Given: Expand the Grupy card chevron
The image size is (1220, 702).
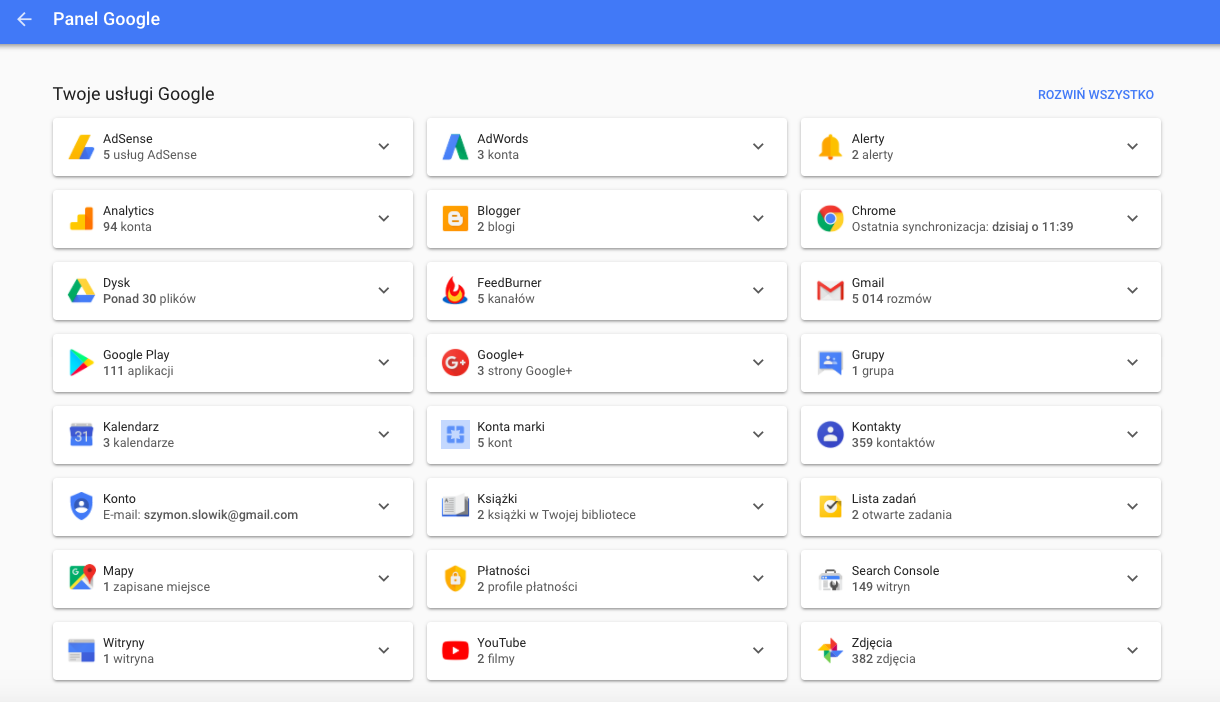Looking at the screenshot, I should pos(1133,363).
